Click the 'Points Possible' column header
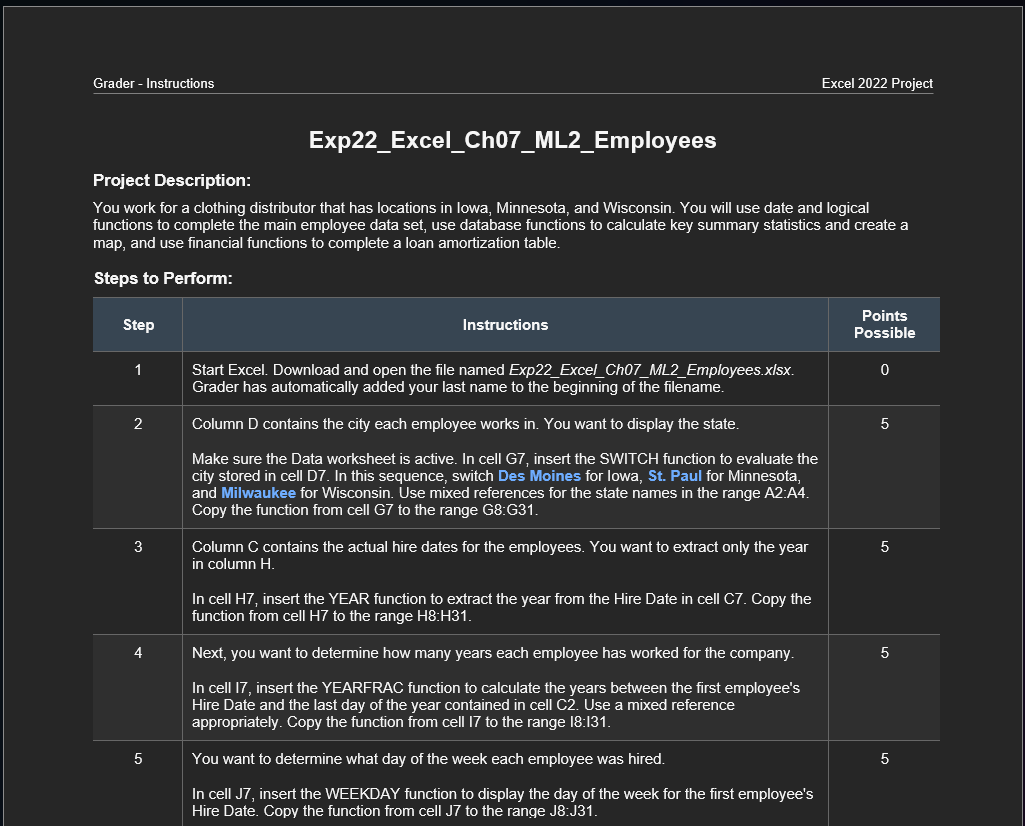The height and width of the screenshot is (826, 1025). 884,325
